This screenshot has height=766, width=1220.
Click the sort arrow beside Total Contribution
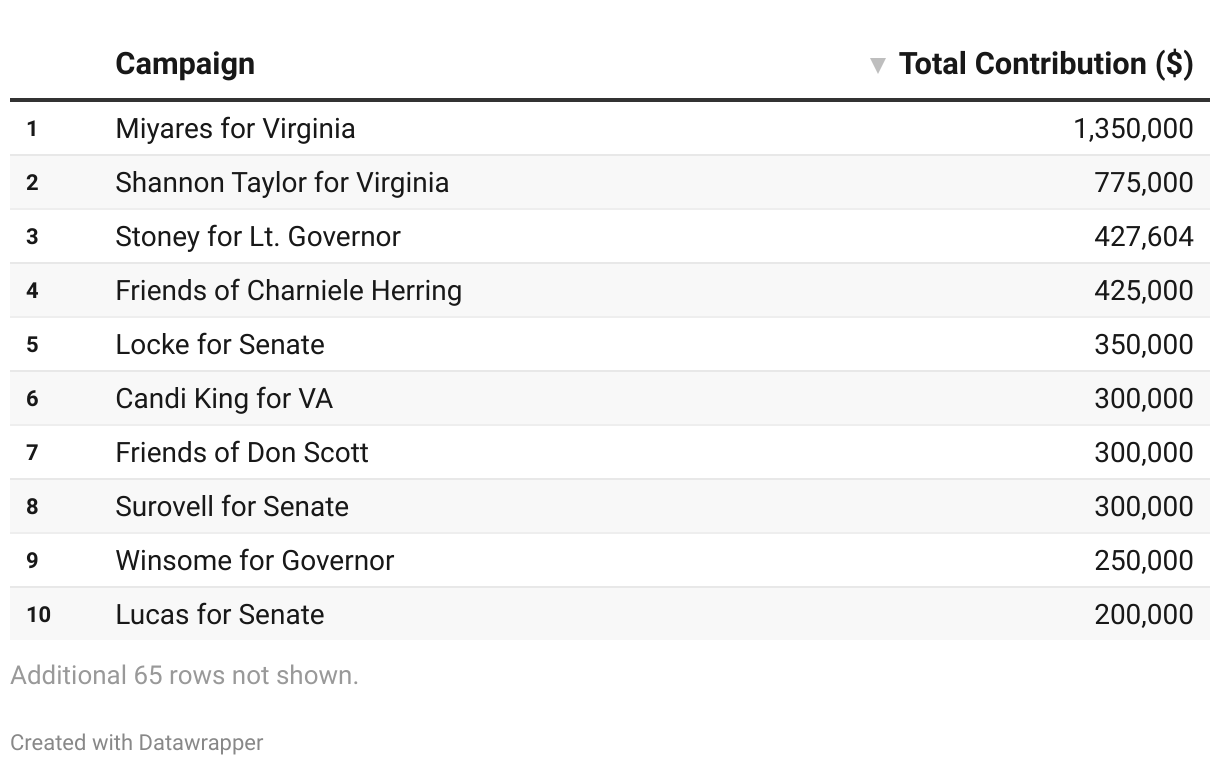tap(878, 66)
